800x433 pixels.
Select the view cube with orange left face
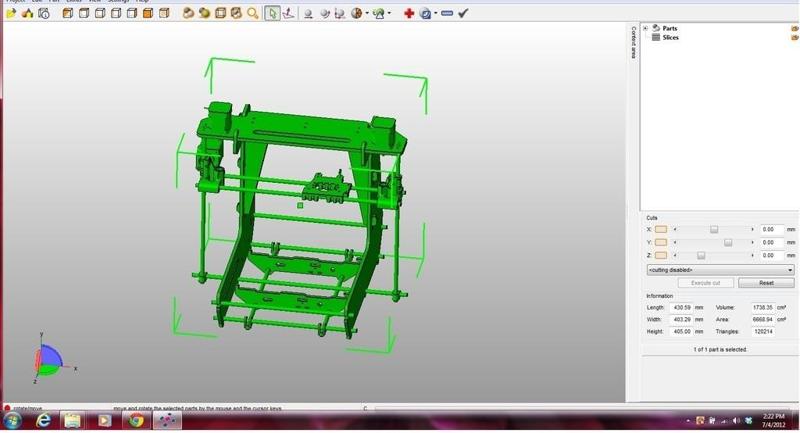tap(67, 14)
